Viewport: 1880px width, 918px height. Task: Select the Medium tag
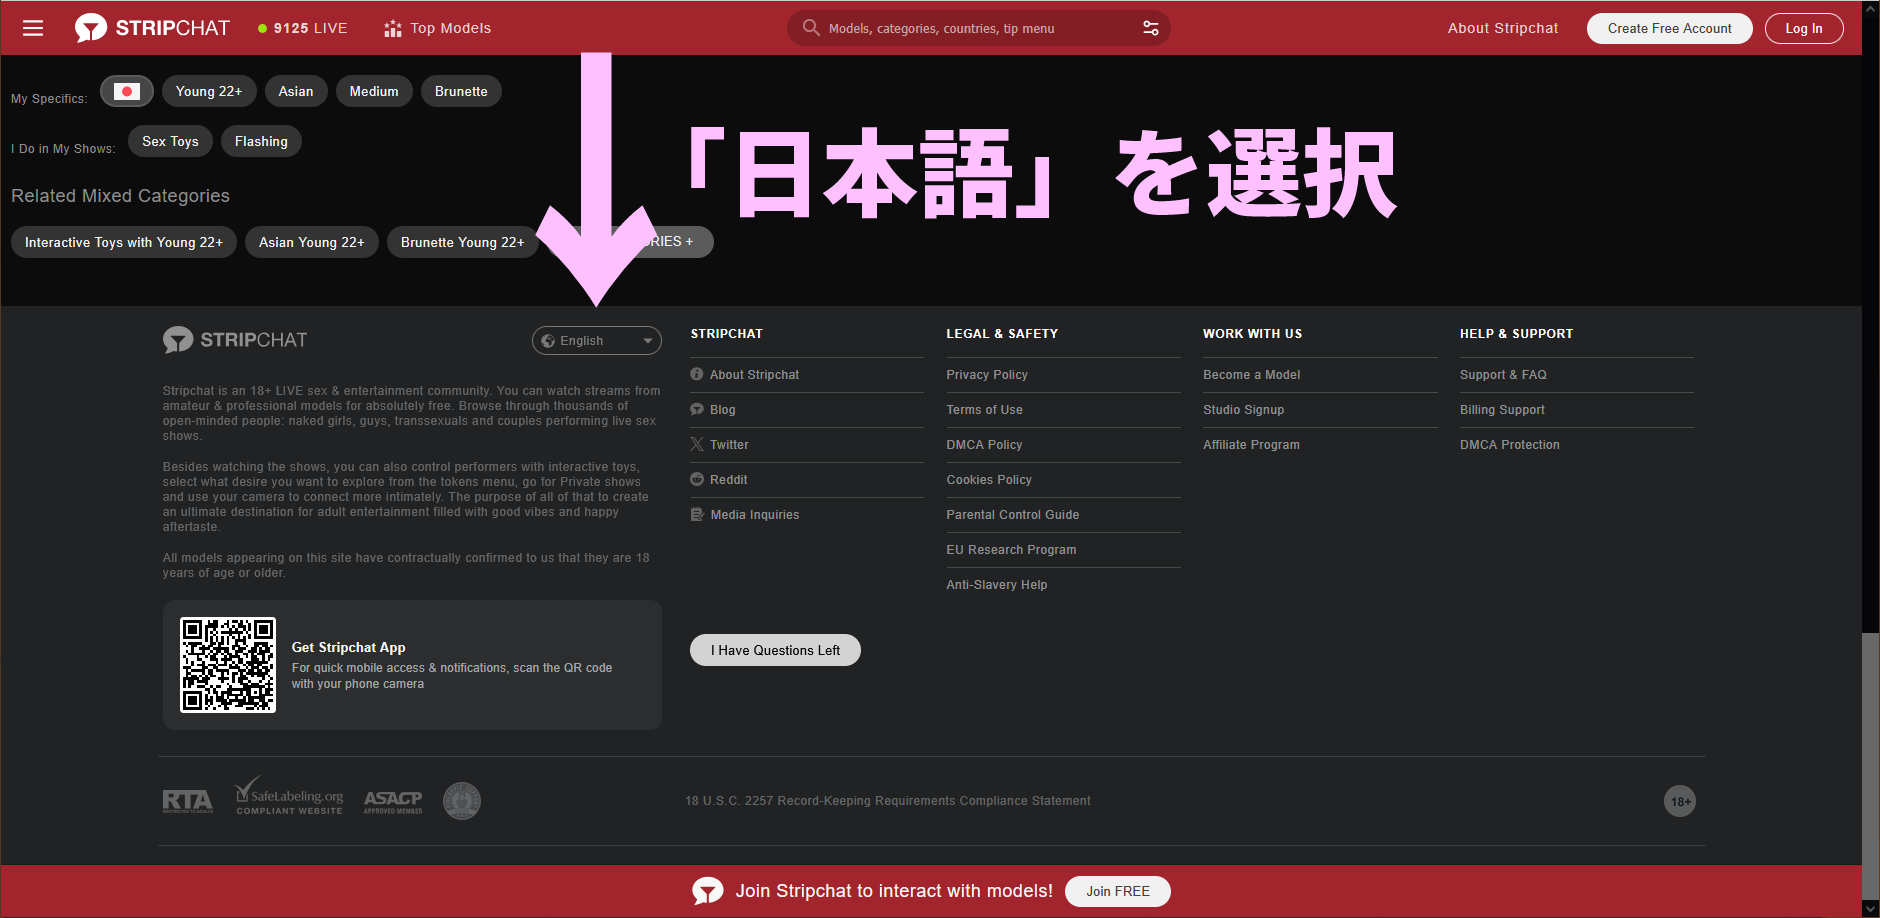click(374, 91)
